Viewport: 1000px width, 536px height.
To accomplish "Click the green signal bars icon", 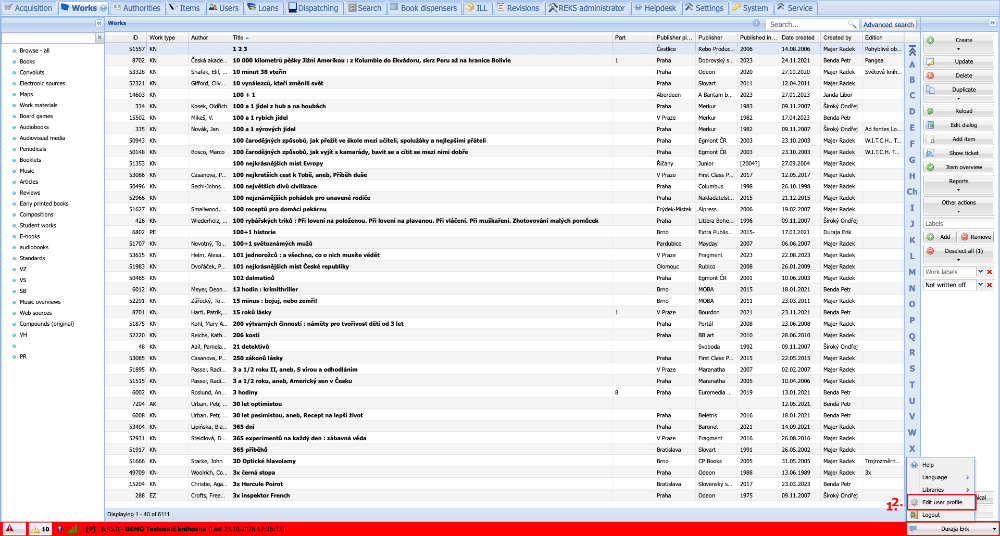I will (x=73, y=529).
